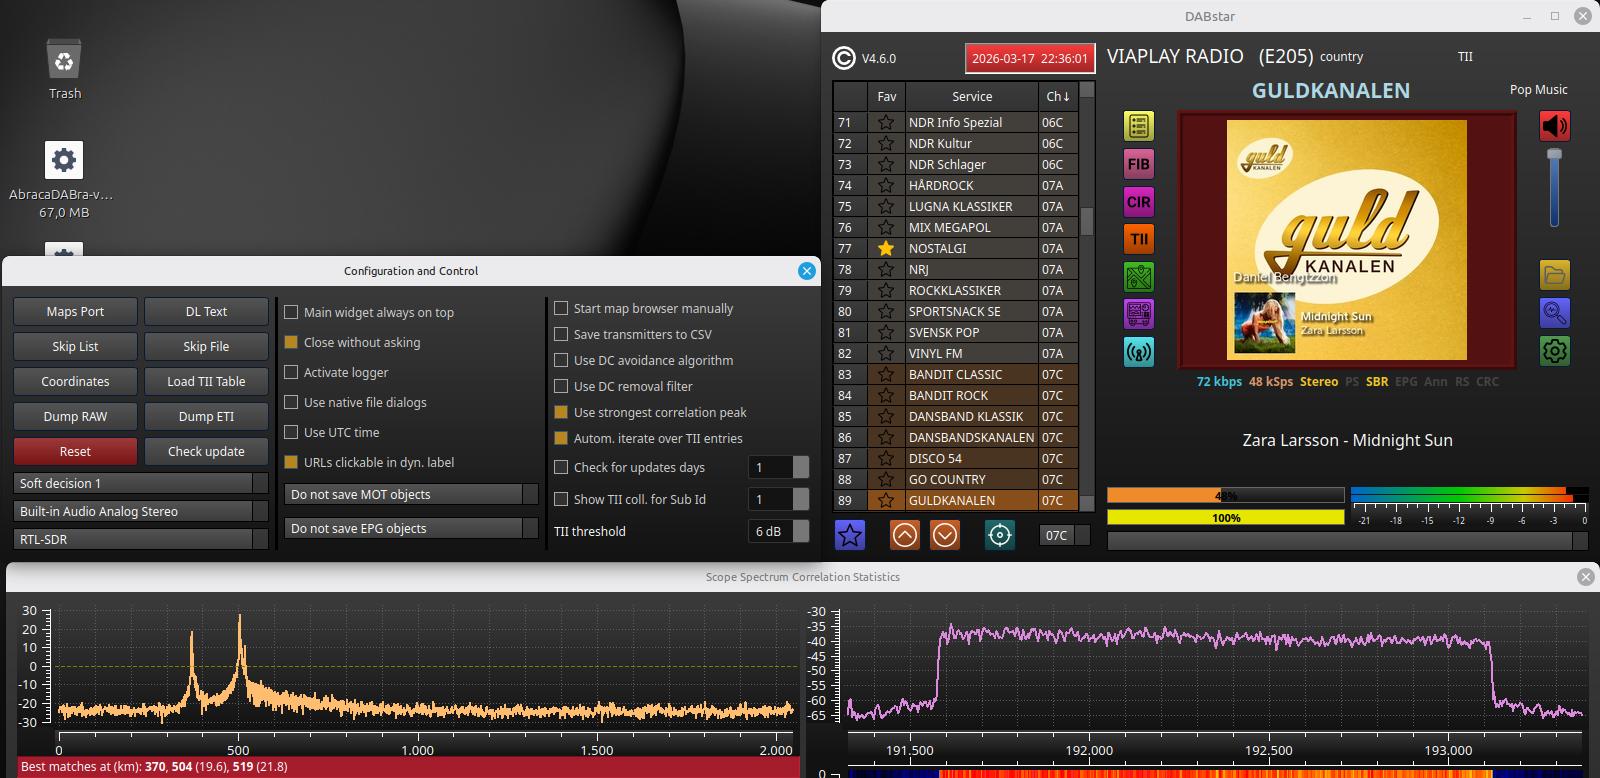Image resolution: width=1600 pixels, height=778 pixels.
Task: Toggle 'Use UTC time' checkbox
Action: [292, 432]
